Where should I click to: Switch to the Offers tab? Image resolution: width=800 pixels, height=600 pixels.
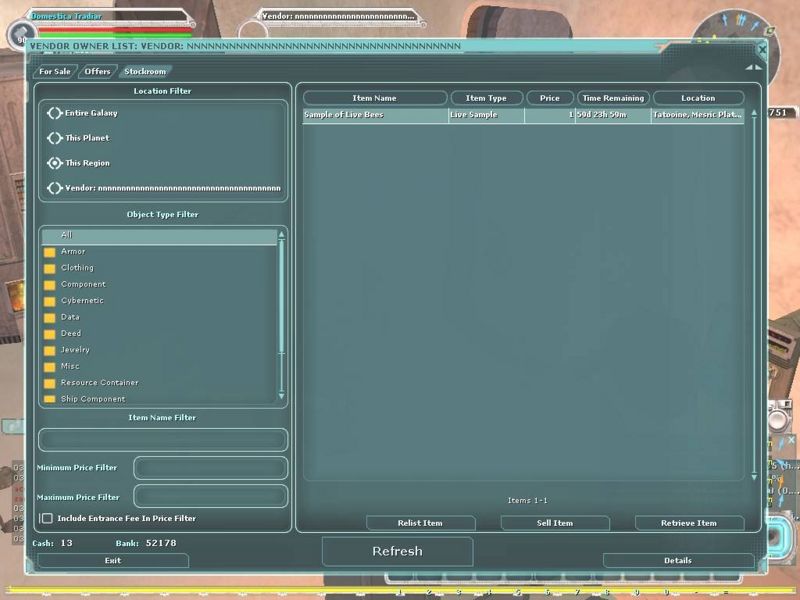[97, 71]
